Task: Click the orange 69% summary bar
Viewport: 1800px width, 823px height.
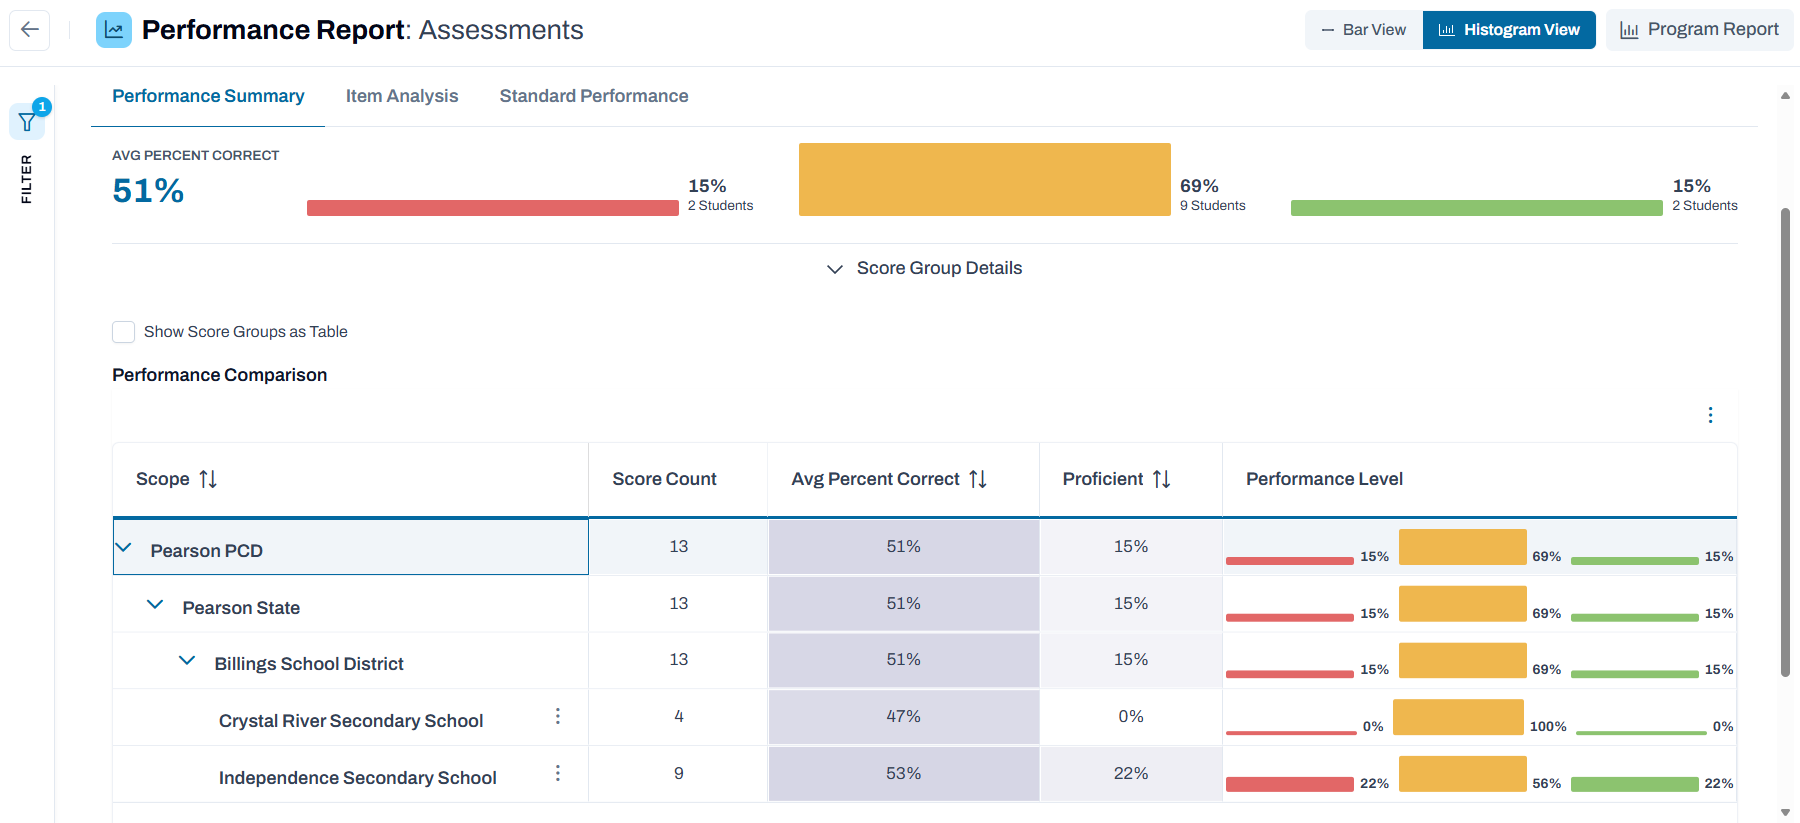Action: (x=985, y=179)
